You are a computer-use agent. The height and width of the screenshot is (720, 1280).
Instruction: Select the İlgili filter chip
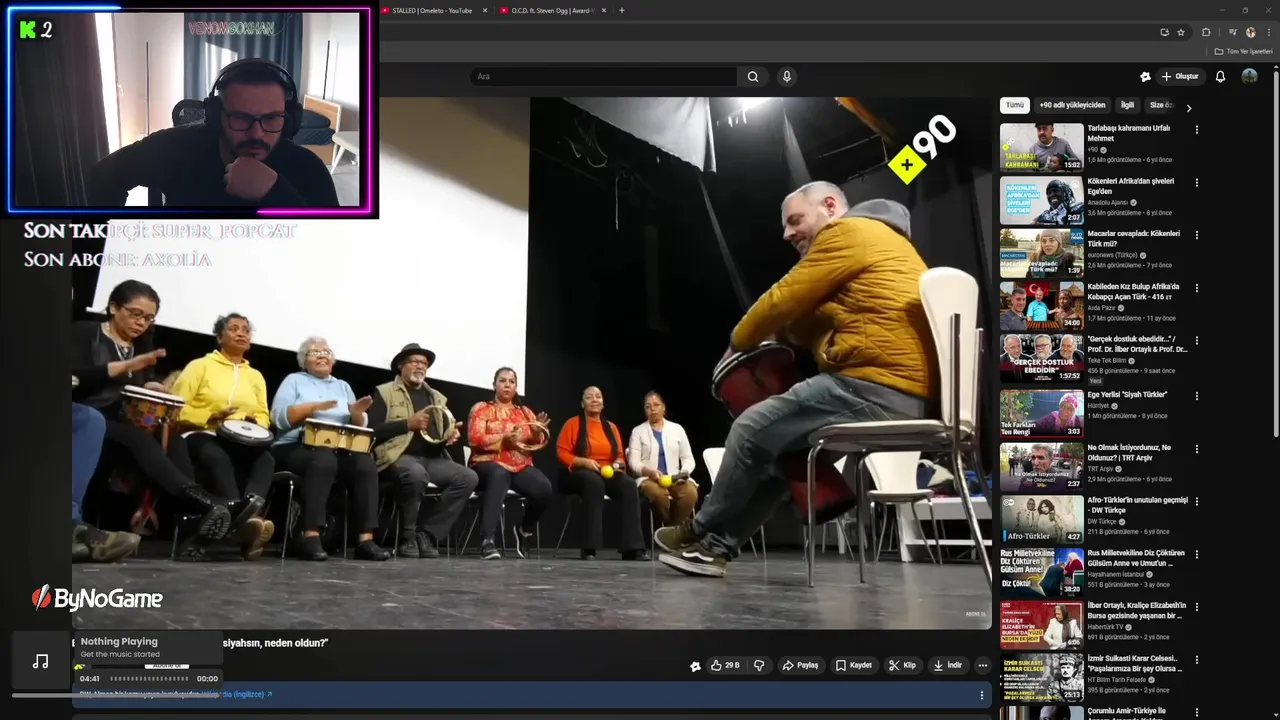pyautogui.click(x=1127, y=105)
